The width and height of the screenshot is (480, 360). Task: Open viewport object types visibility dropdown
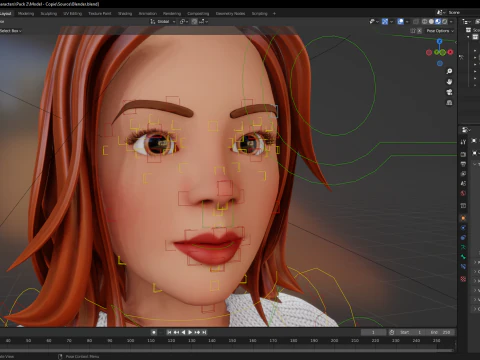[374, 22]
